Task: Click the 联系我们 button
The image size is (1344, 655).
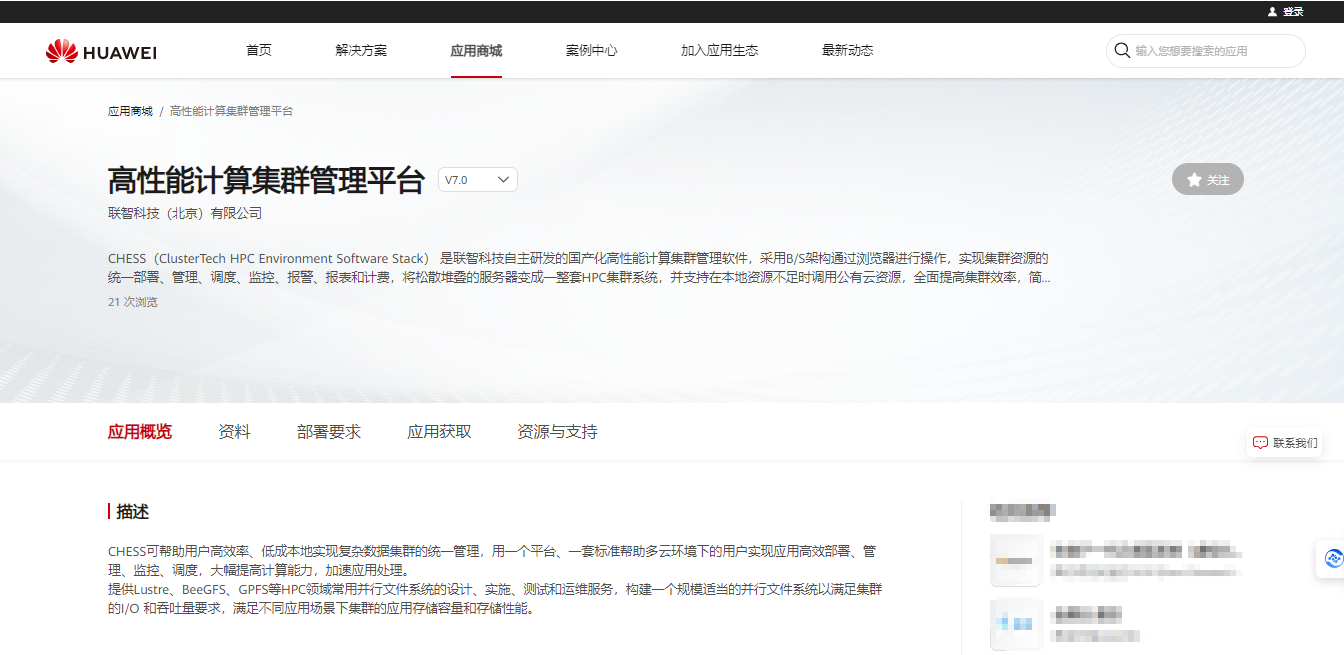Action: click(1285, 443)
